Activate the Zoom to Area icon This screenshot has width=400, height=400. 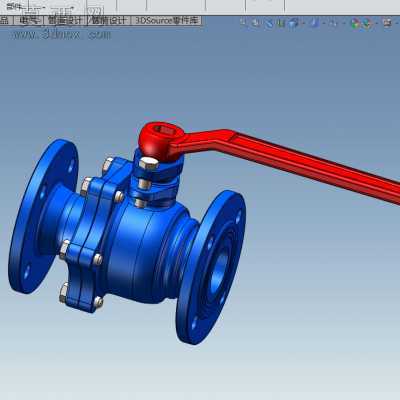[x=256, y=23]
